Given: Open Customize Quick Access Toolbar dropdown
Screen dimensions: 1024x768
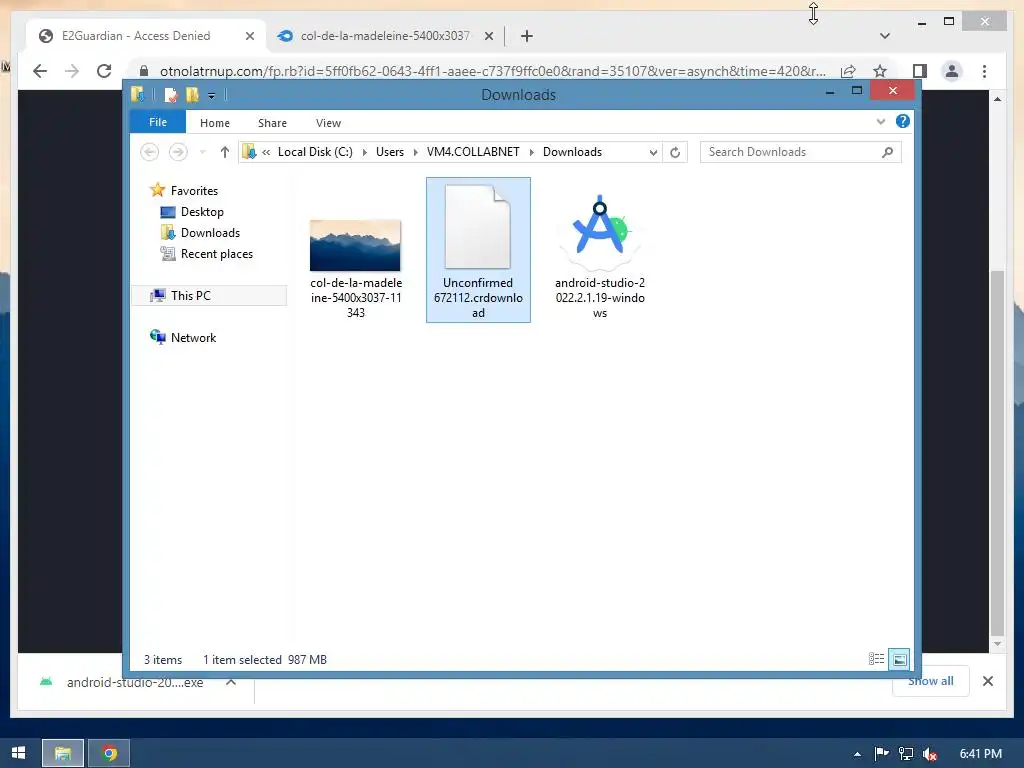Looking at the screenshot, I should pos(212,96).
